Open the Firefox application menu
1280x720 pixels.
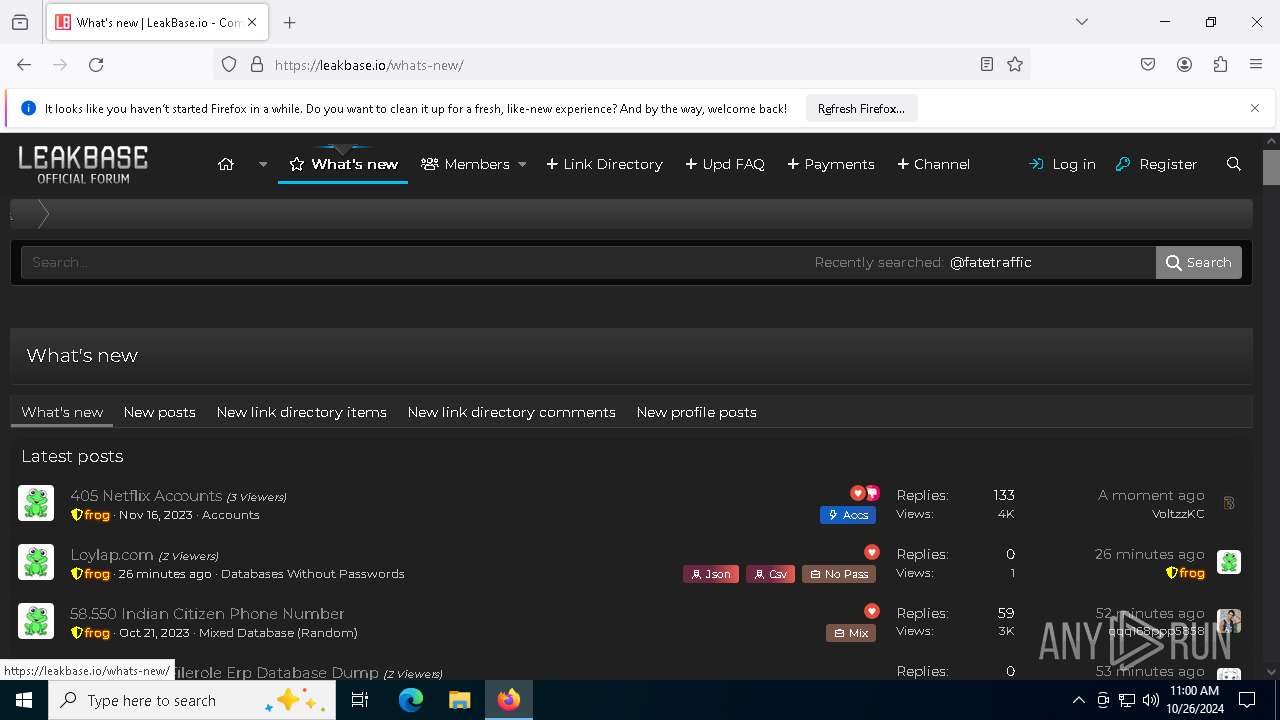coord(1256,65)
